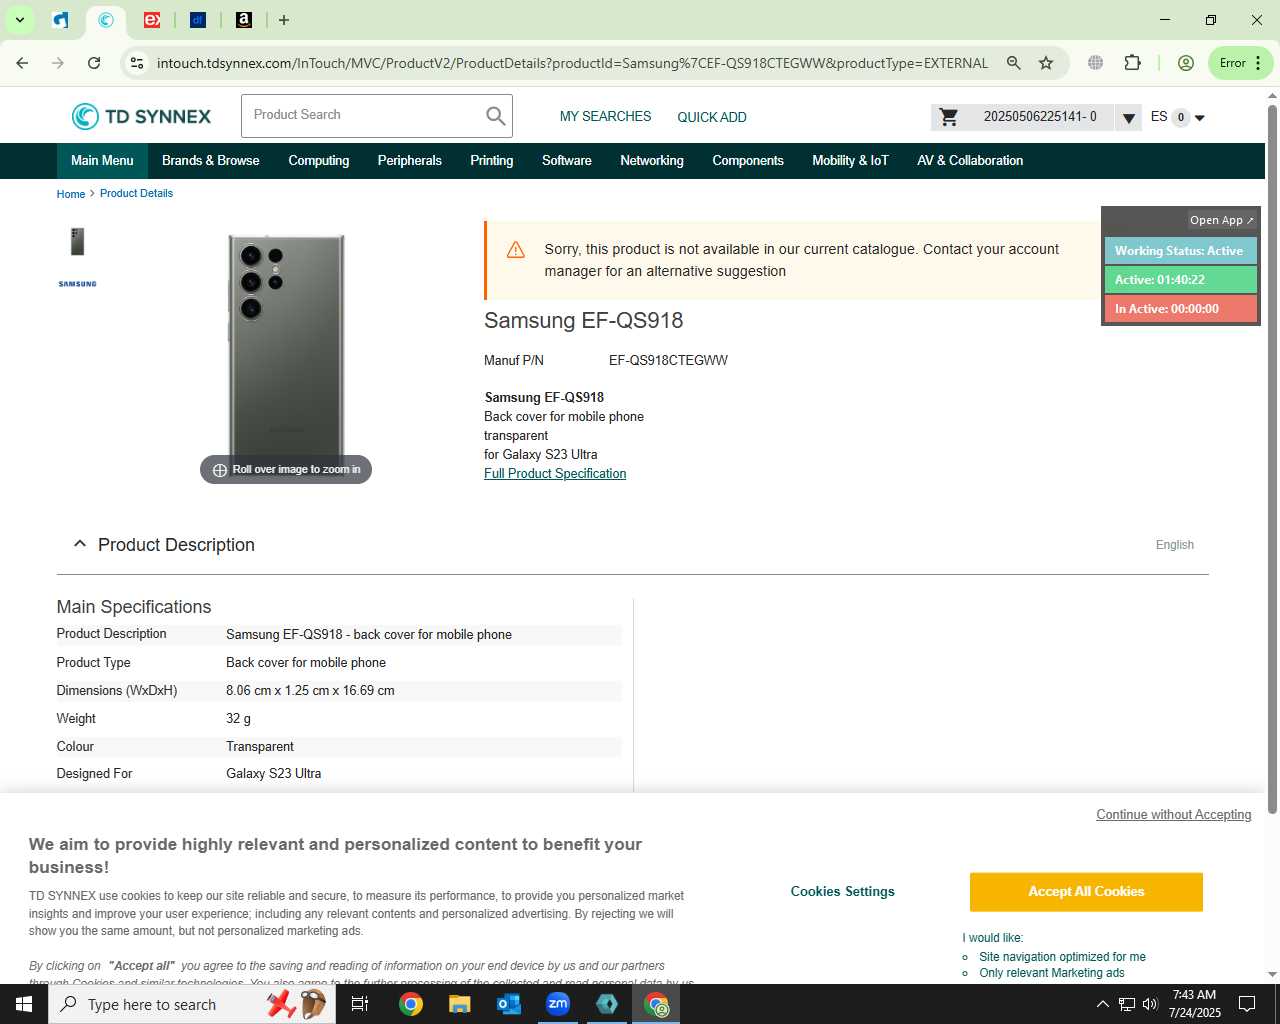Open the Components menu
The height and width of the screenshot is (1024, 1280).
748,161
